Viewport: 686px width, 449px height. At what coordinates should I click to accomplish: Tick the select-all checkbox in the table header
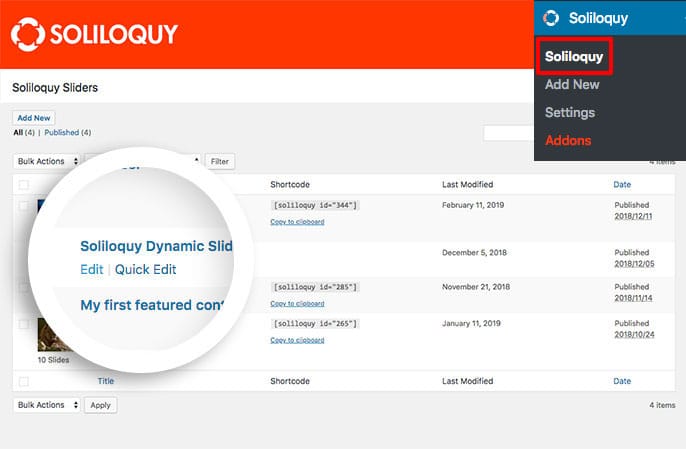click(24, 185)
